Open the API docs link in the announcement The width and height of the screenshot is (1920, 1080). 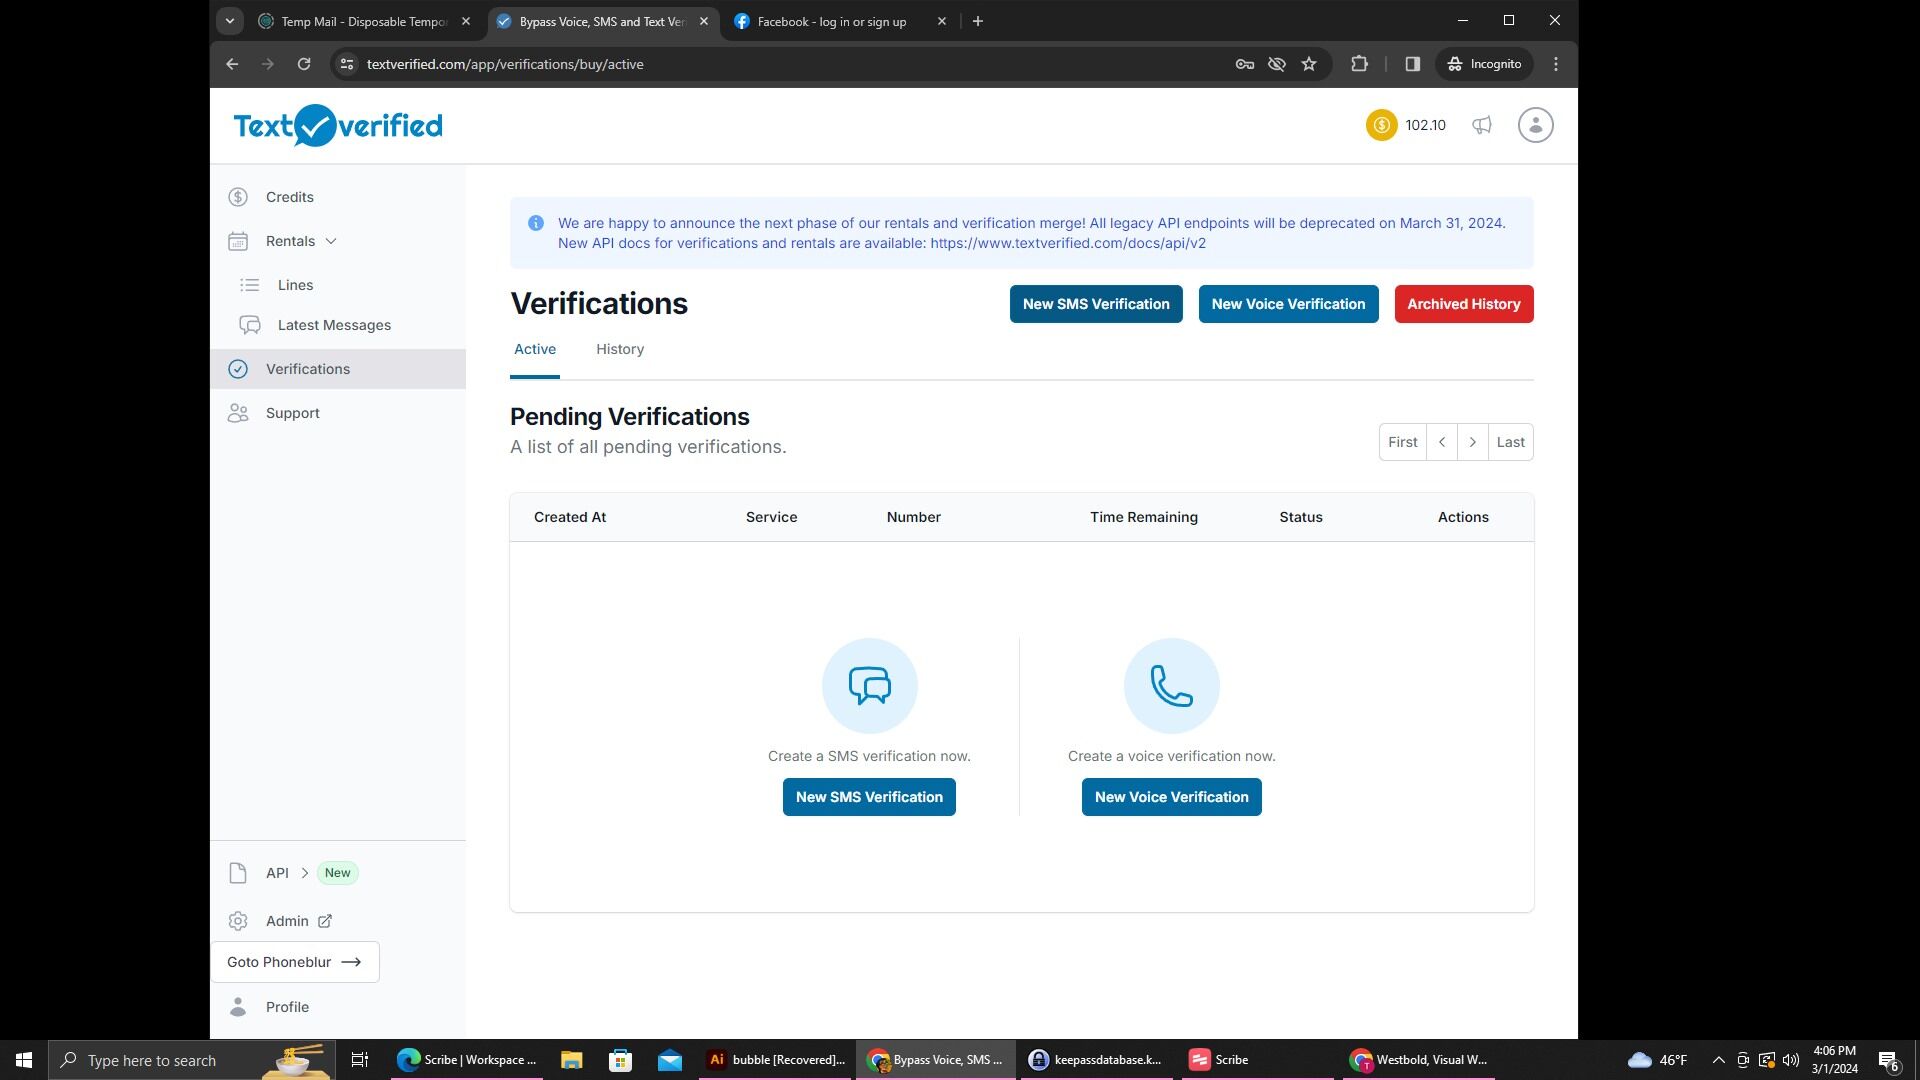point(1067,242)
